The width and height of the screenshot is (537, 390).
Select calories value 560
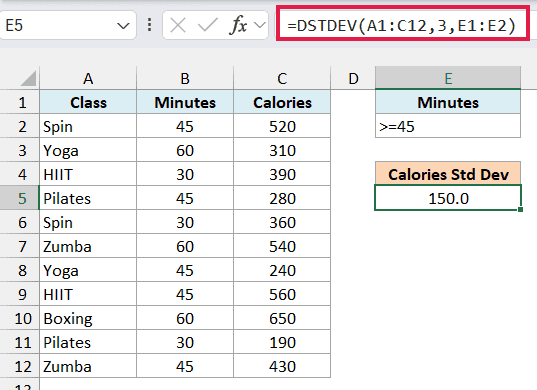[x=282, y=294]
